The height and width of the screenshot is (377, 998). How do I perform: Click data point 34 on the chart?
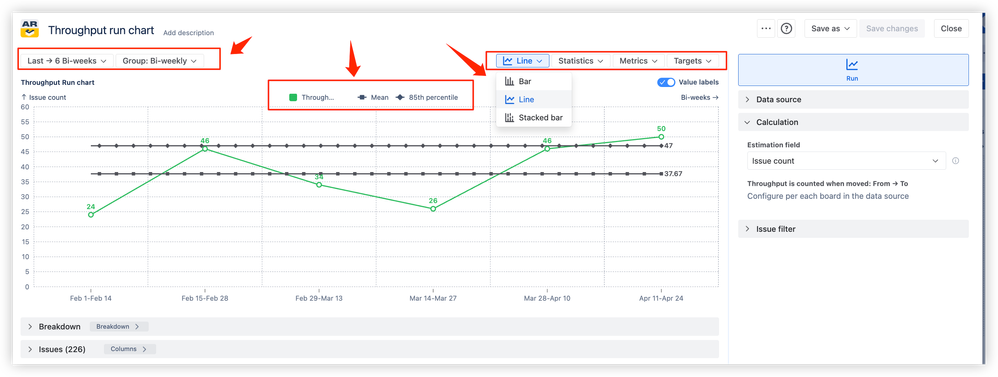click(319, 185)
